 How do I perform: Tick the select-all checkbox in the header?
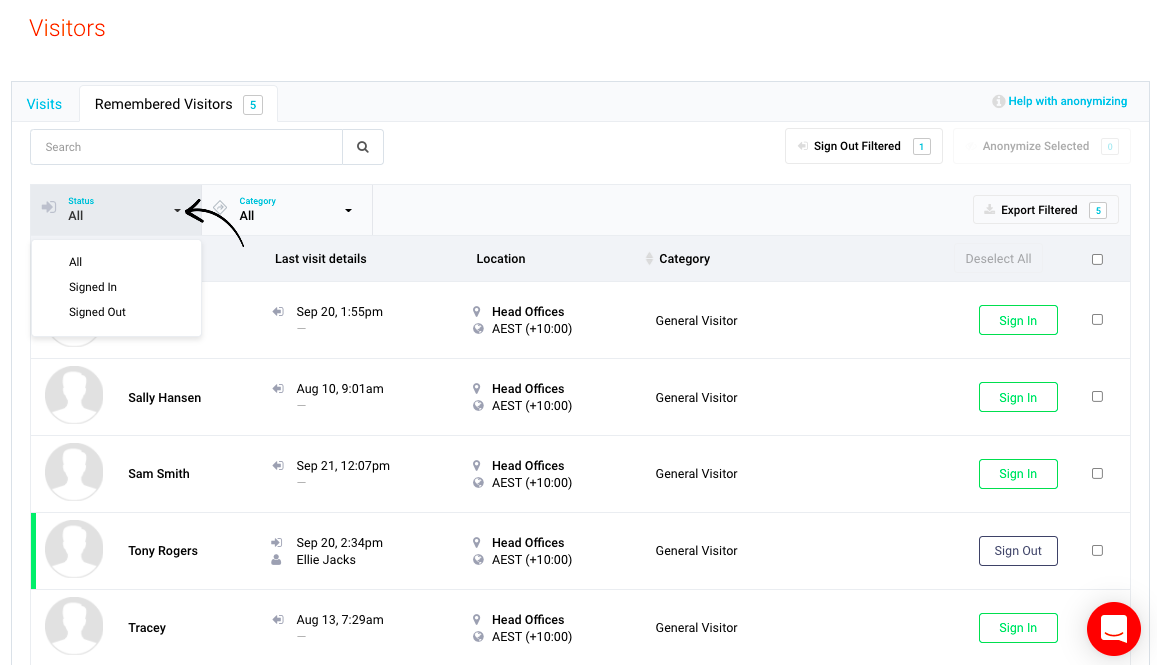click(1097, 259)
